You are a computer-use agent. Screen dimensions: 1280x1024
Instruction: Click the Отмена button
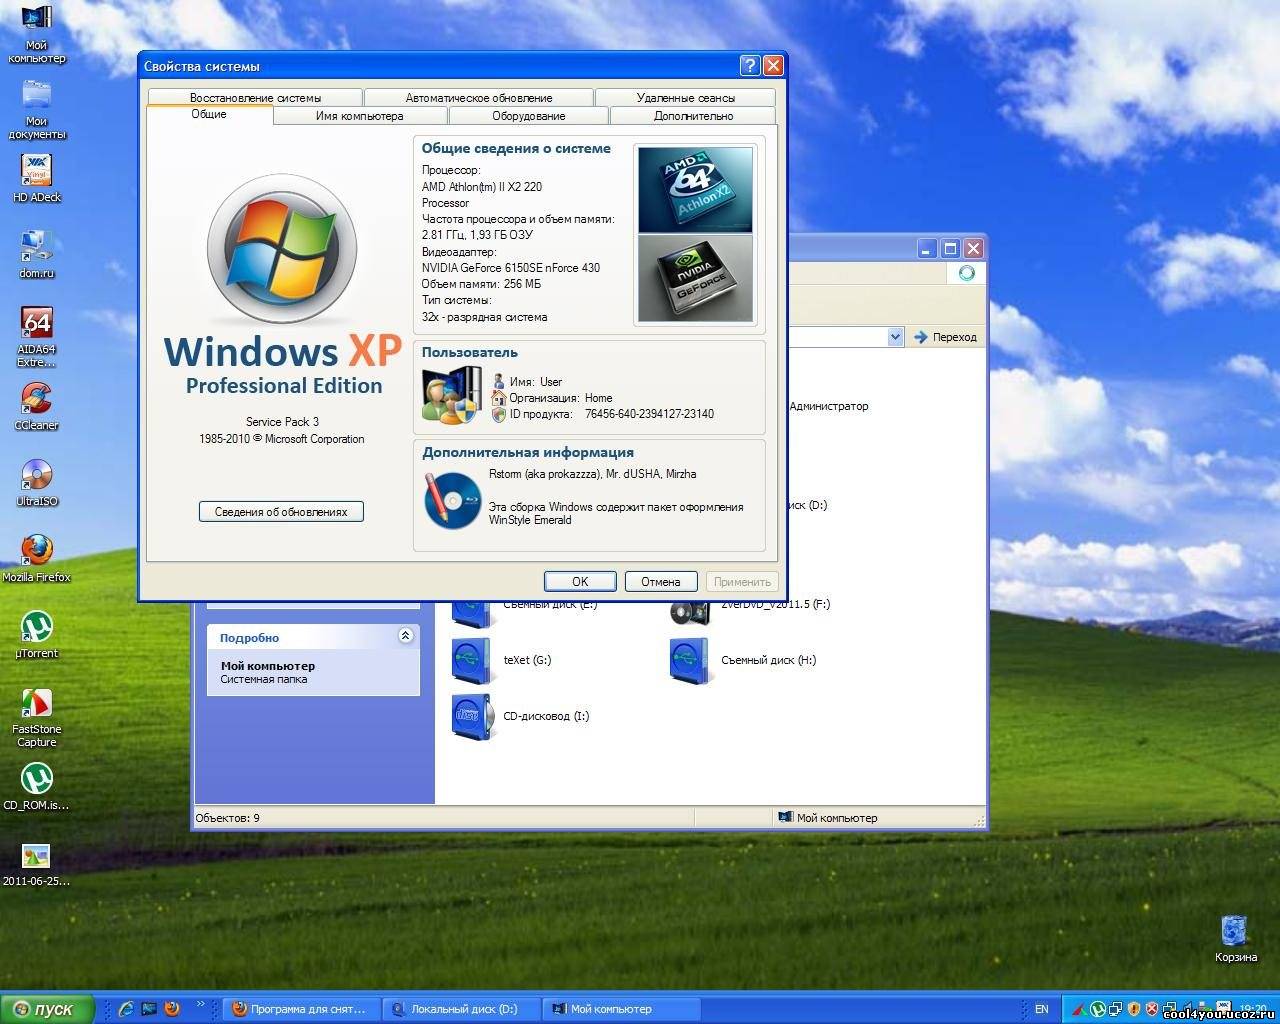(661, 581)
